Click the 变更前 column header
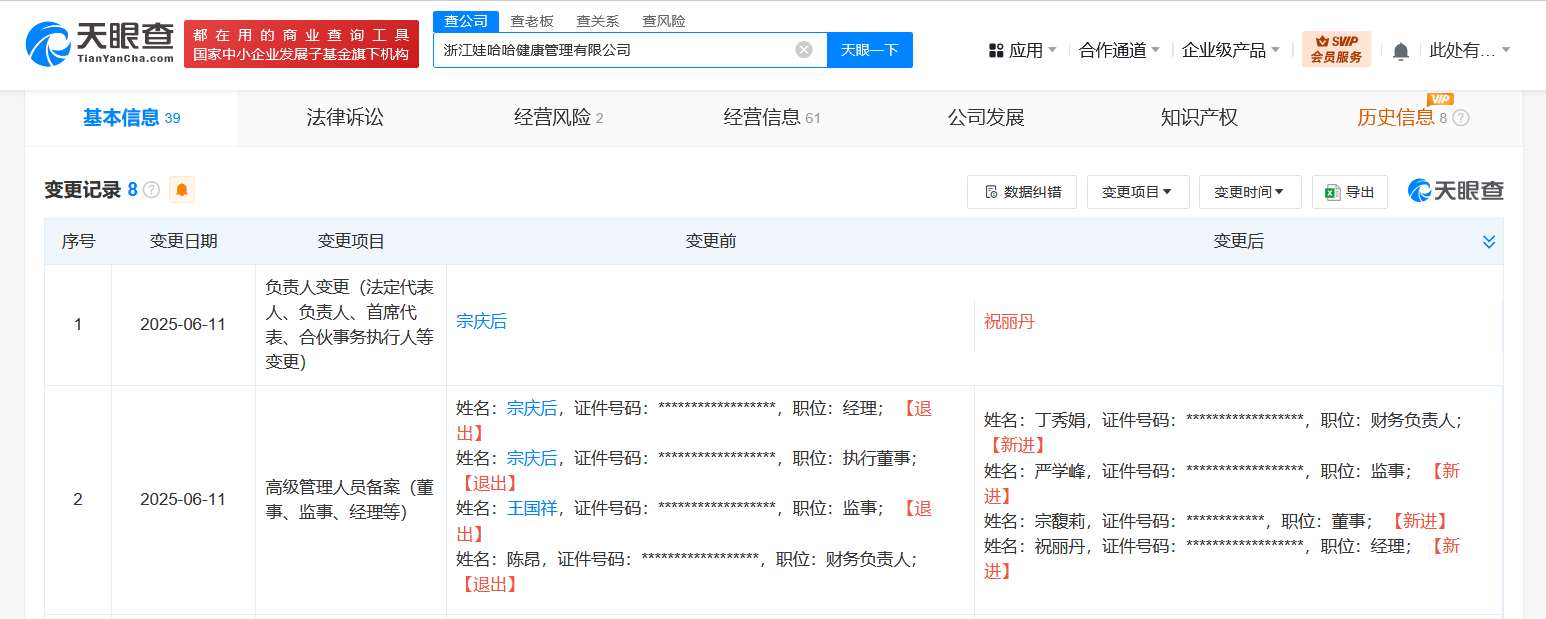Image resolution: width=1546 pixels, height=619 pixels. pos(711,242)
